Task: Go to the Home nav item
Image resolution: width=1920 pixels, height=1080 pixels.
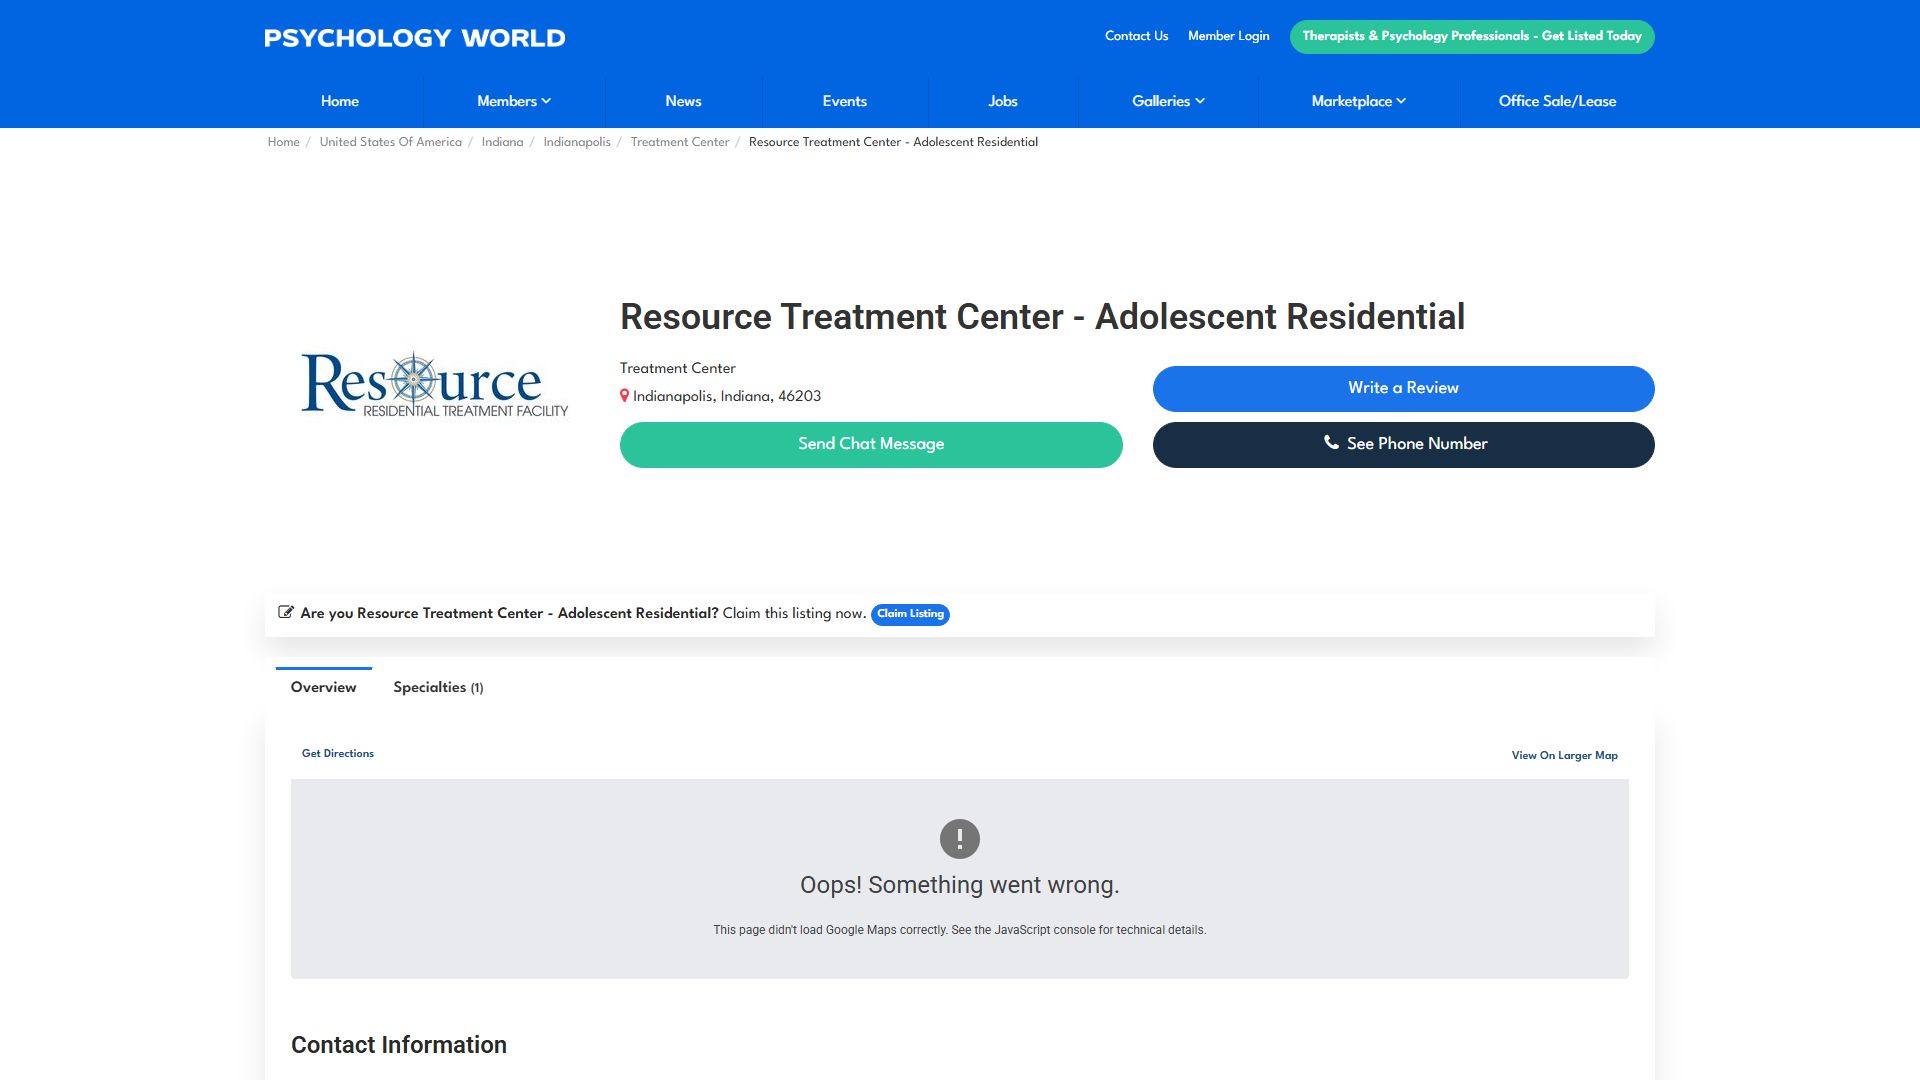Action: point(340,101)
